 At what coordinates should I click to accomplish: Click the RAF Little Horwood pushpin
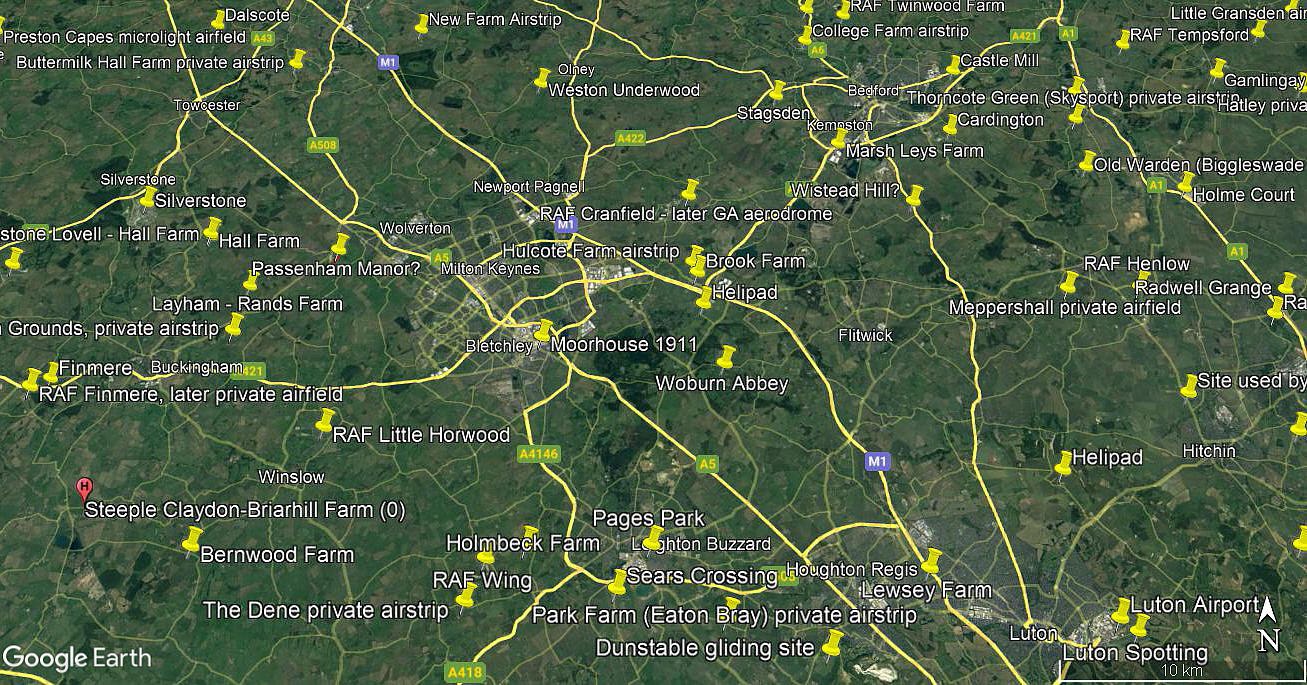(324, 421)
